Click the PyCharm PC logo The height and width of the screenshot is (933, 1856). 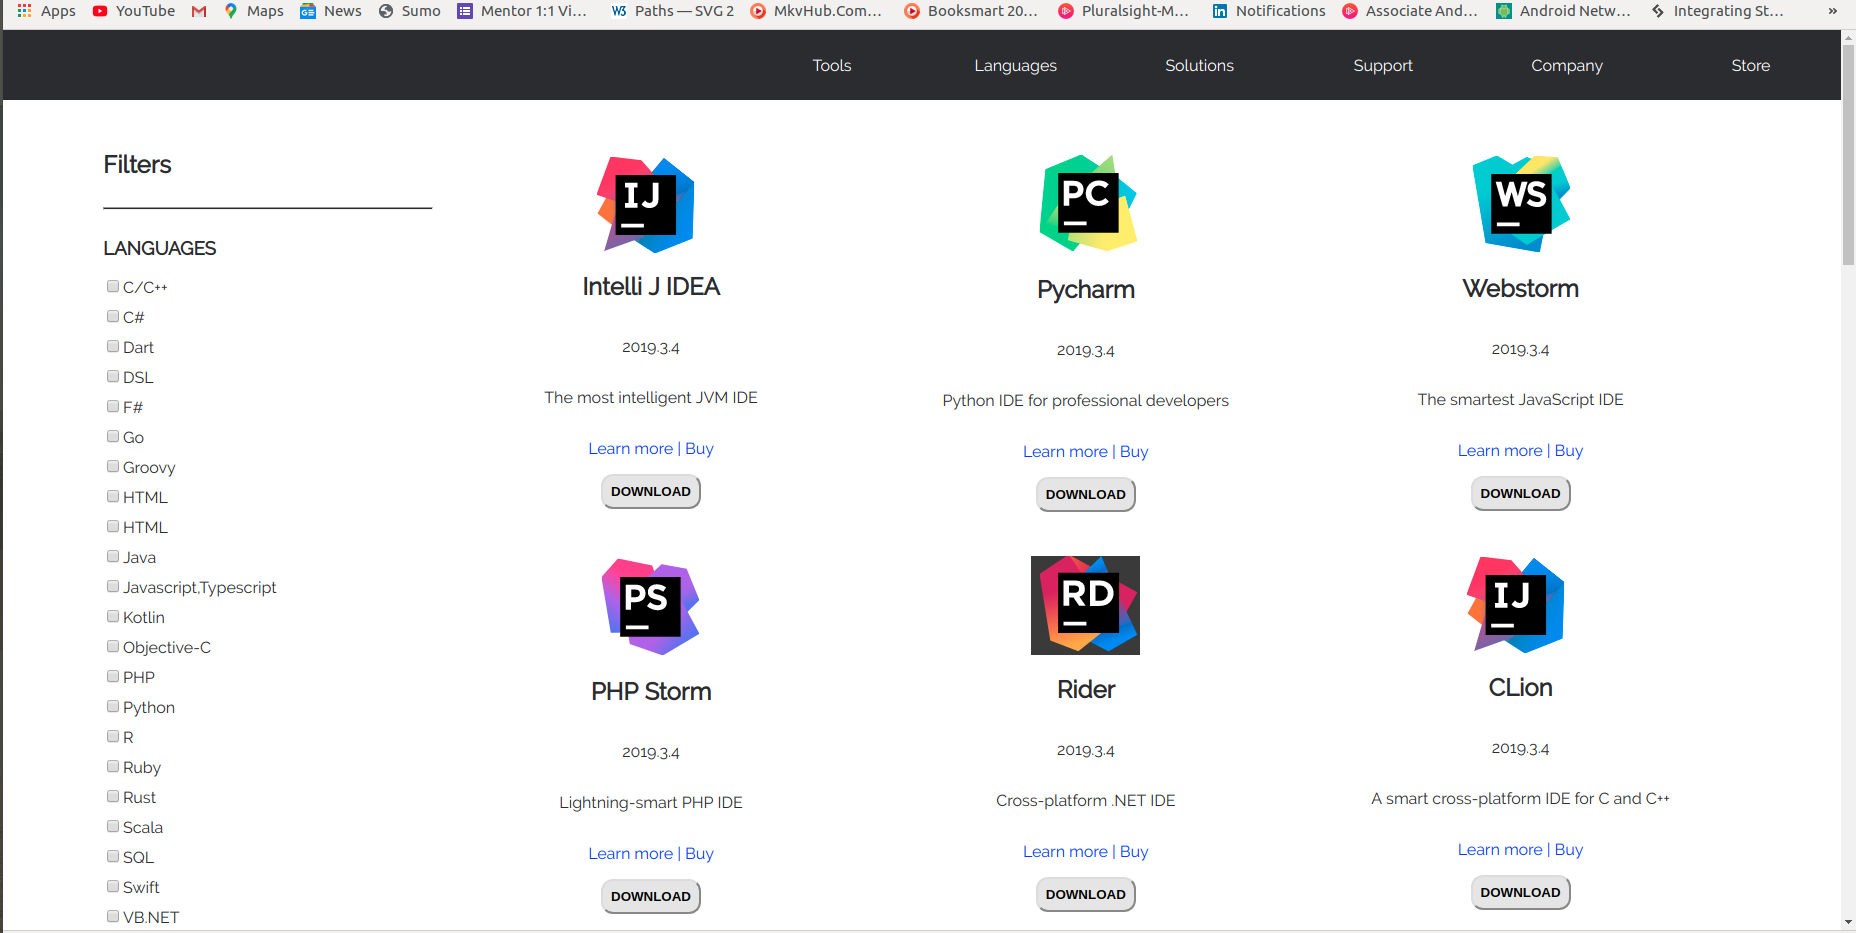(1088, 203)
